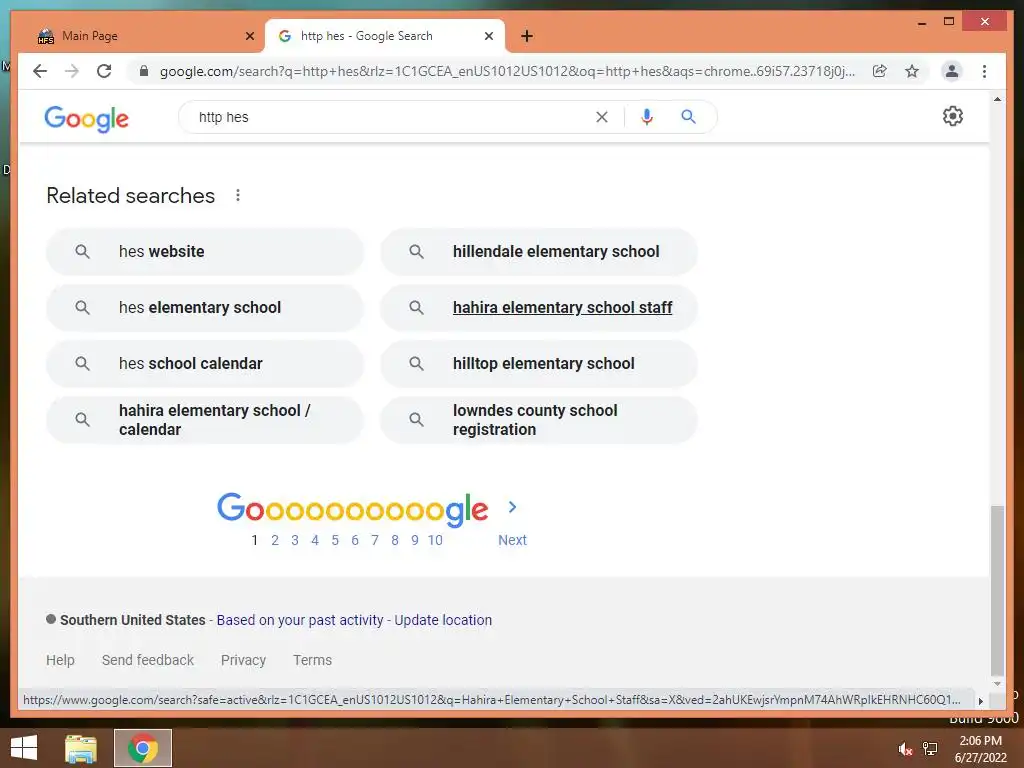1024x768 pixels.
Task: Open File Explorer from the taskbar
Action: (x=81, y=748)
